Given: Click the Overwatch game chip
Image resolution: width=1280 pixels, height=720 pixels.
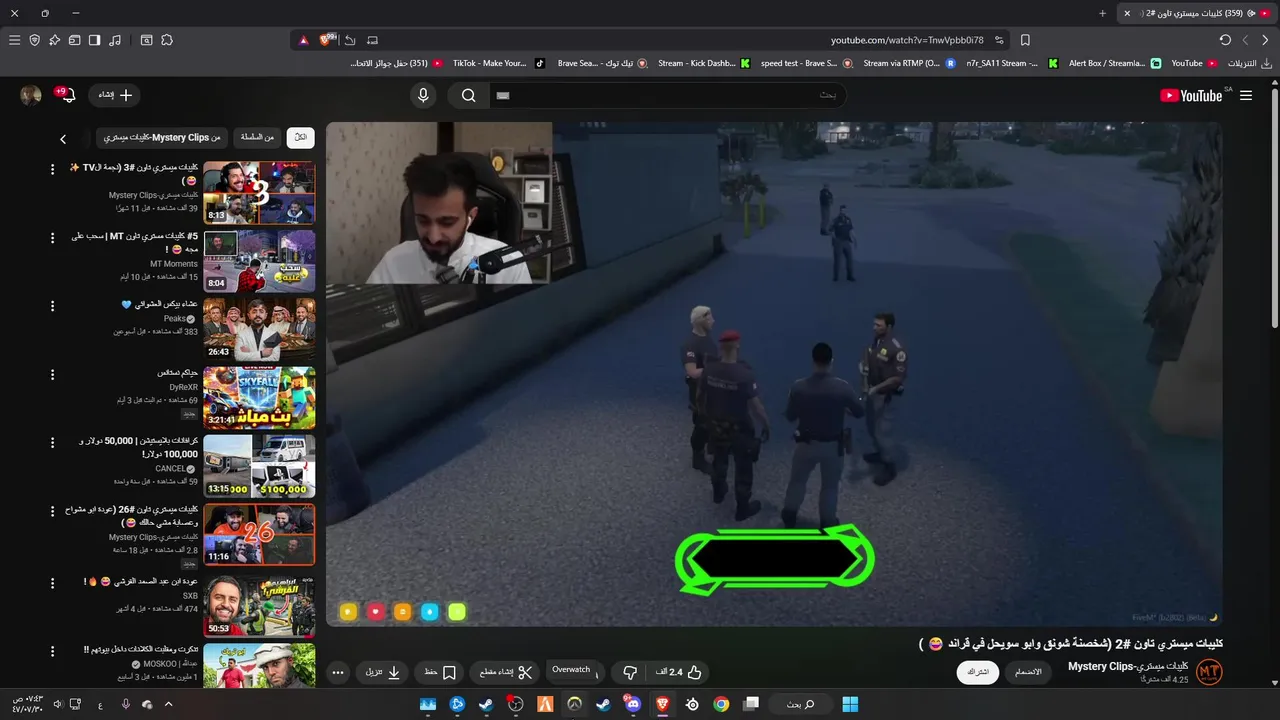Looking at the screenshot, I should coord(572,670).
